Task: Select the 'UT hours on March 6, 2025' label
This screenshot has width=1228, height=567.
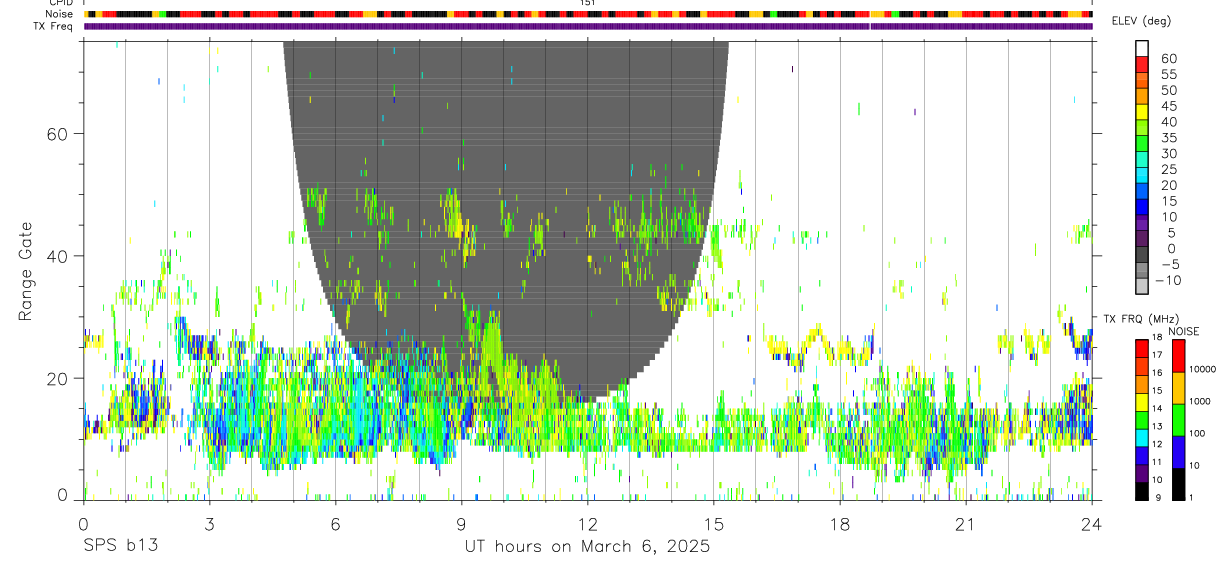Action: pyautogui.click(x=587, y=546)
